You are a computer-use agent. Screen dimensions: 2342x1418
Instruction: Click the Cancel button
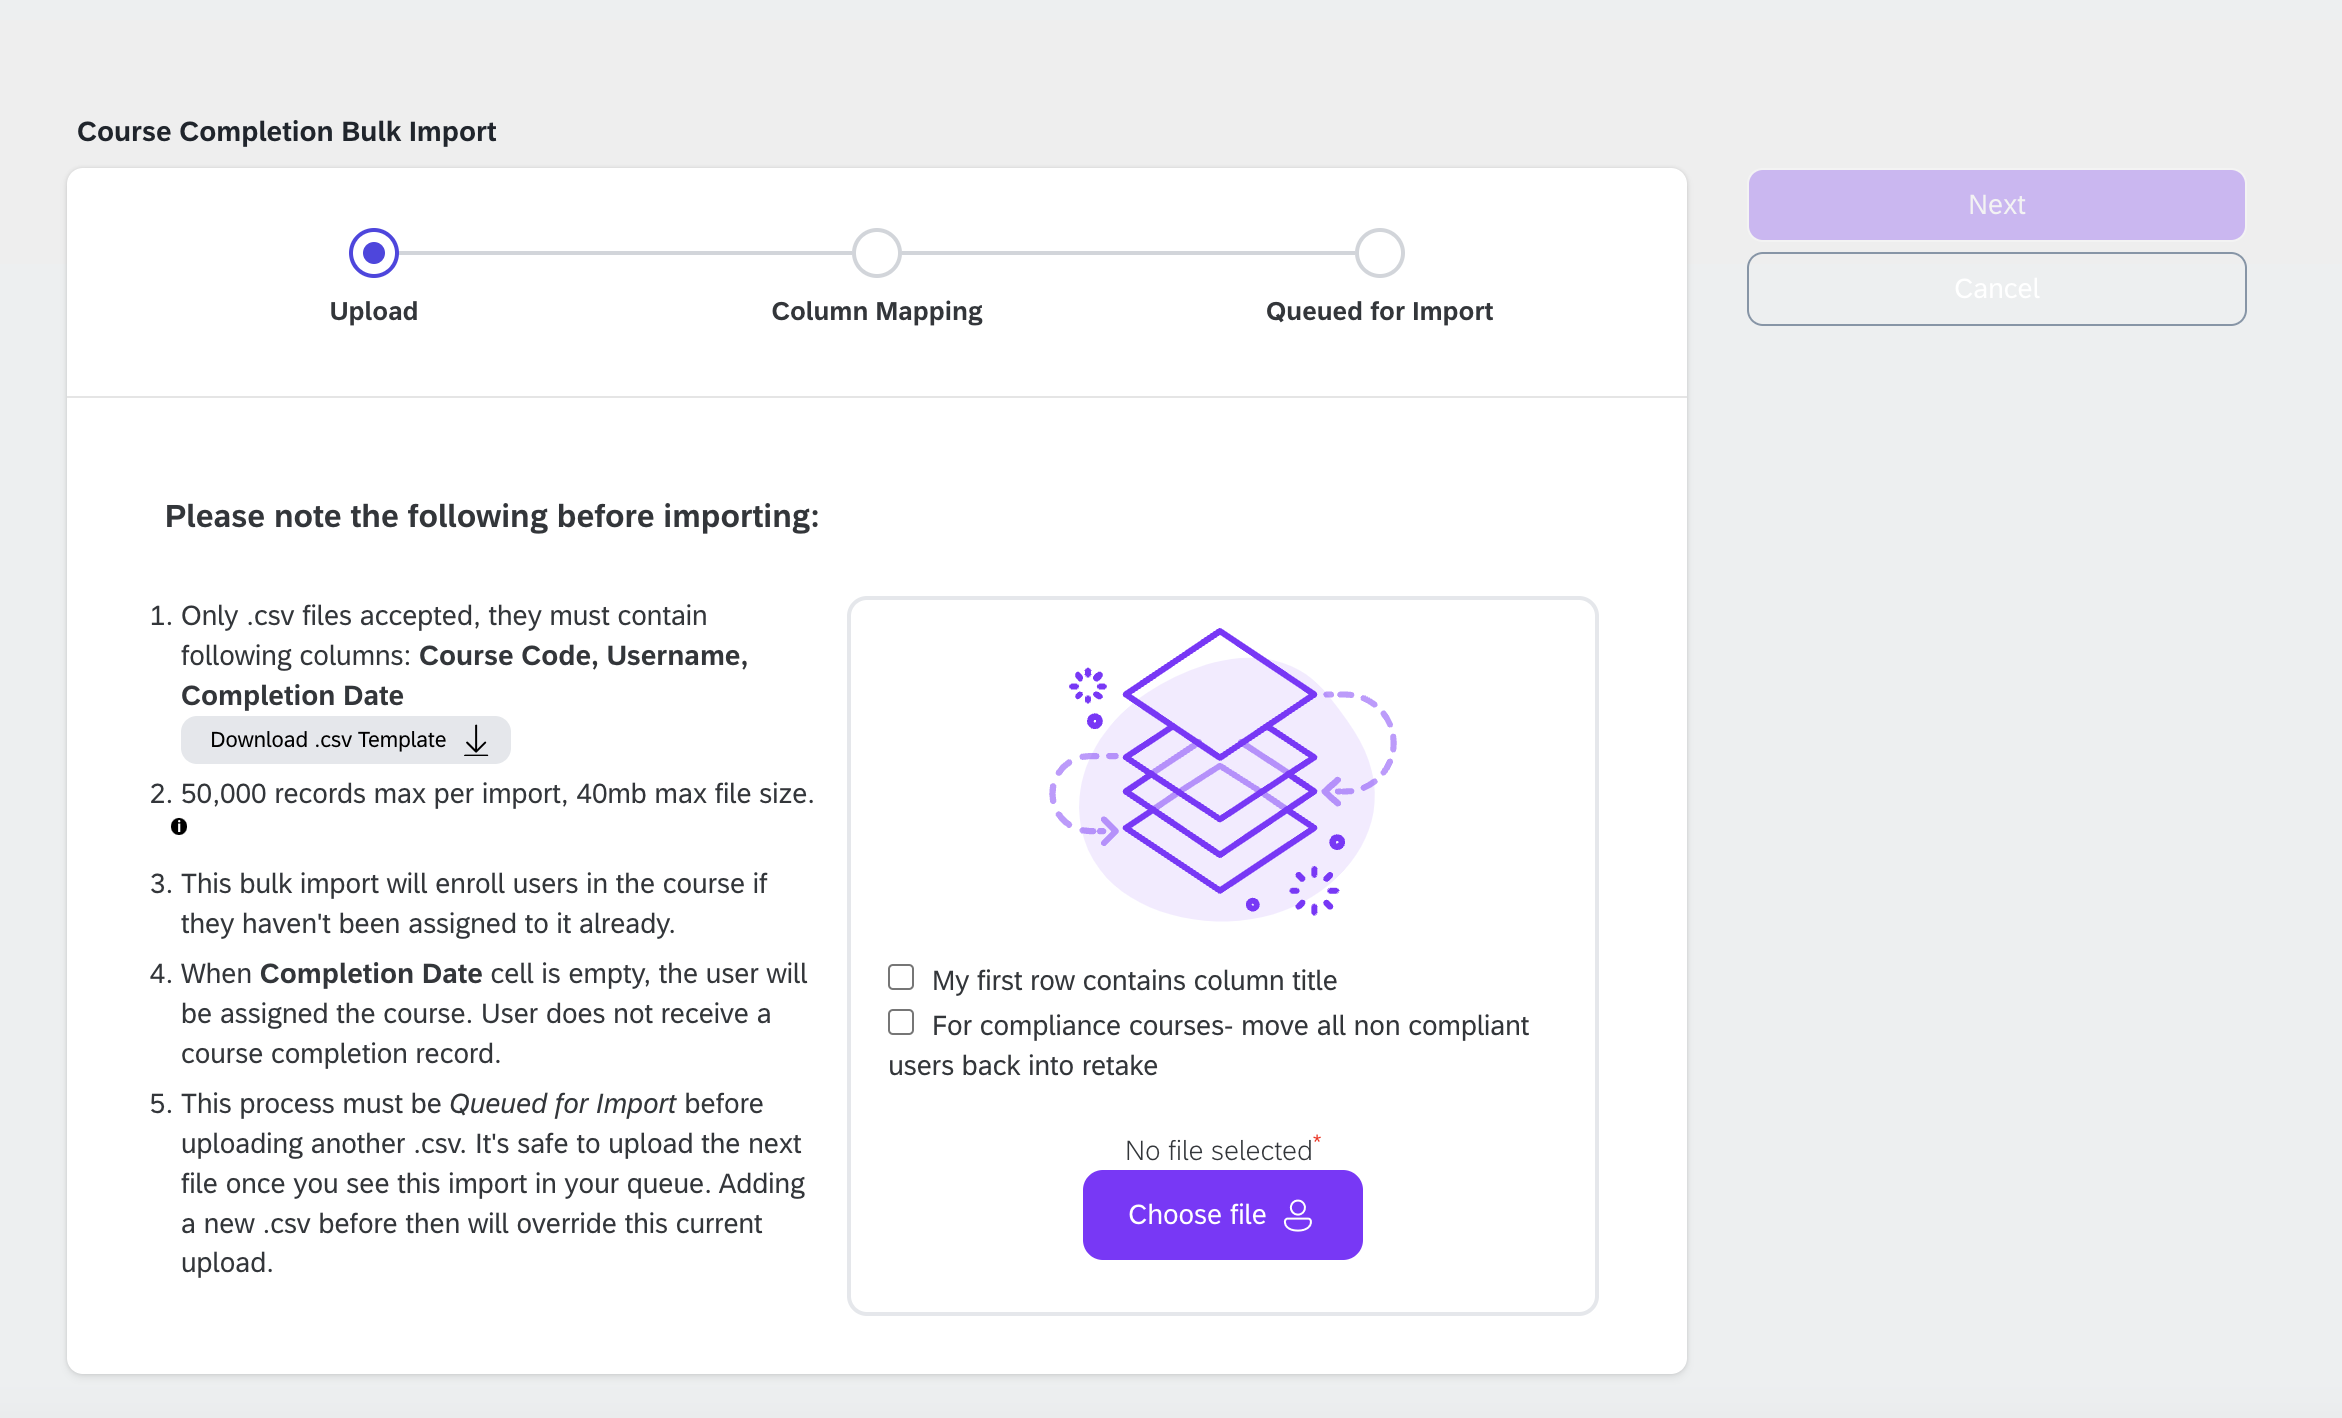click(1996, 289)
